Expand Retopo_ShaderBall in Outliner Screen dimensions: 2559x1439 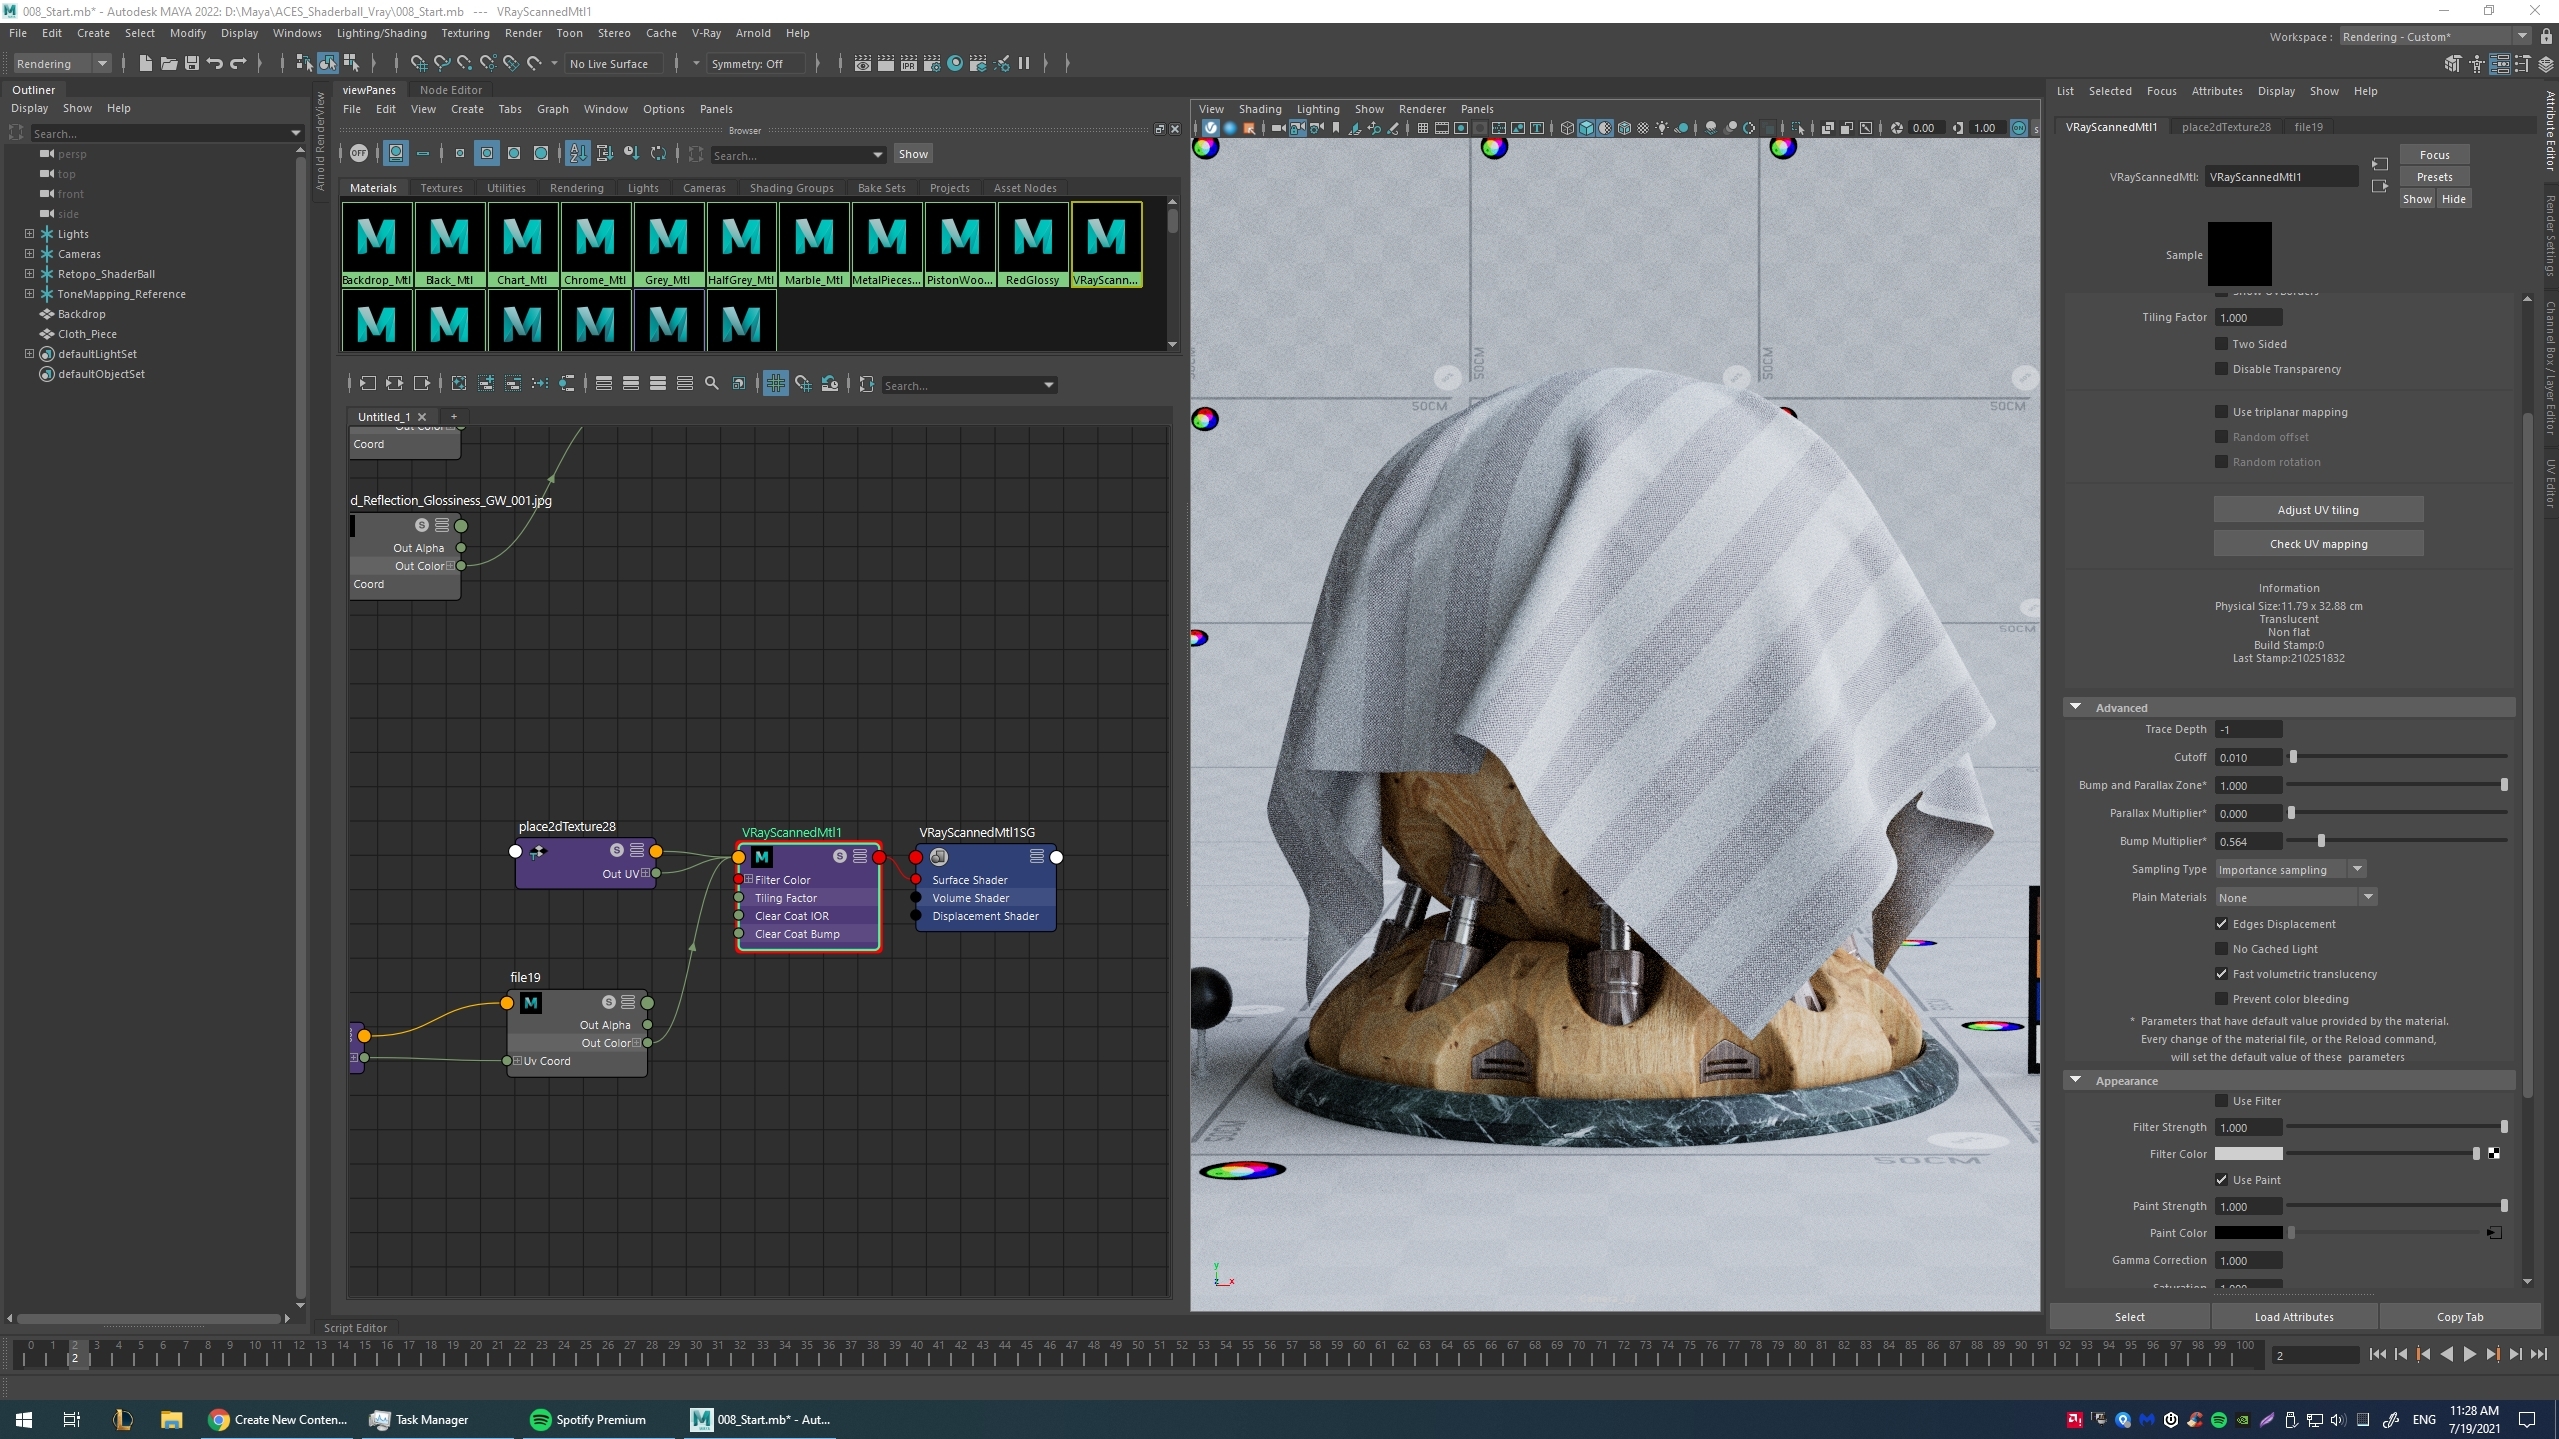30,273
